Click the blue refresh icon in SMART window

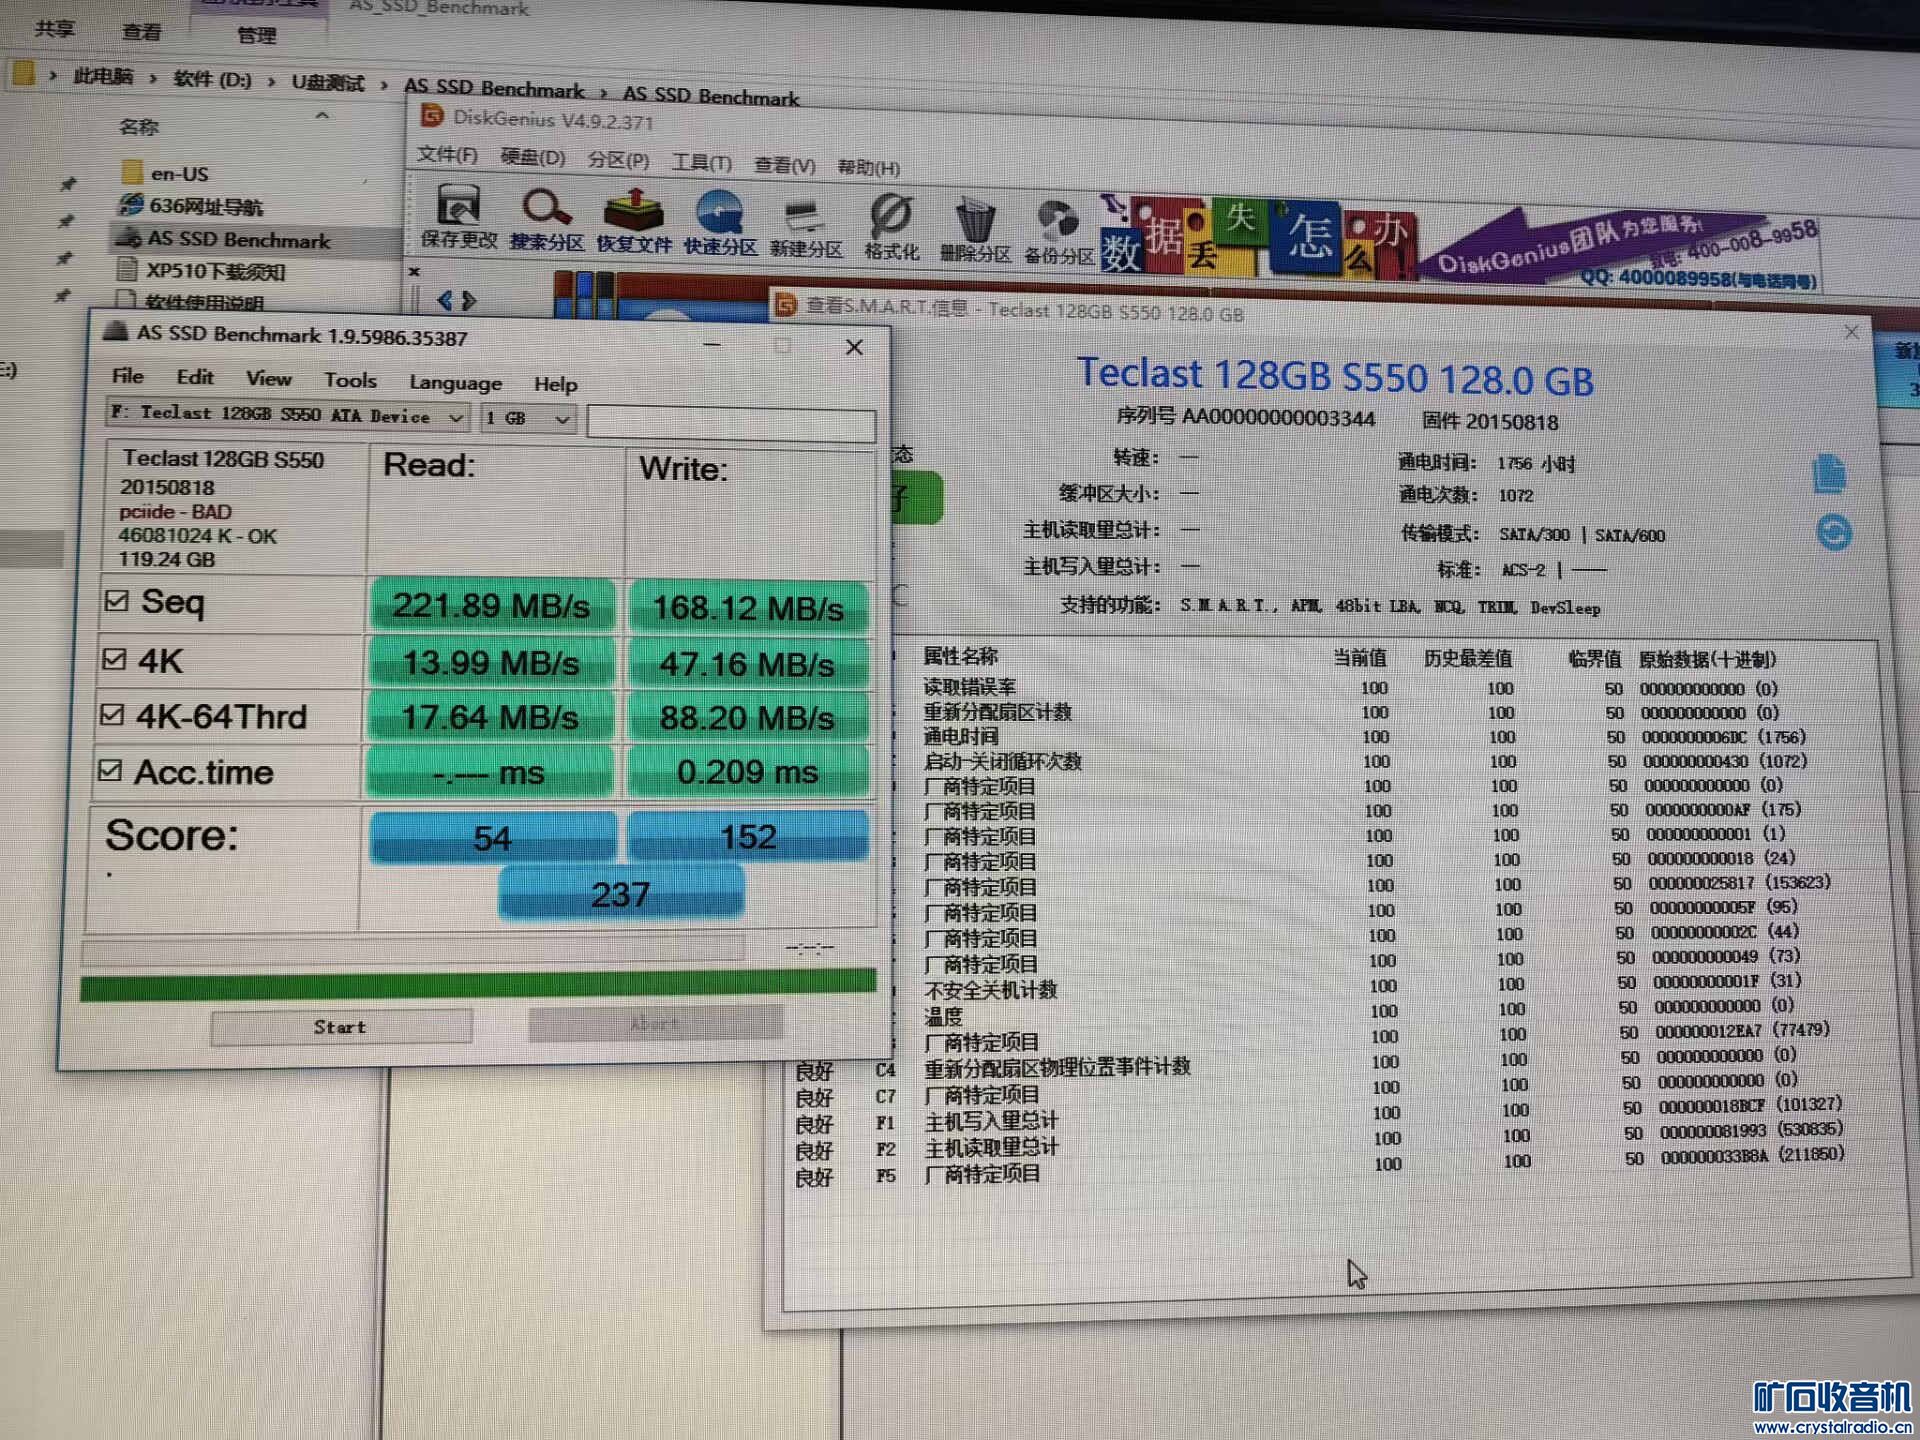[x=1834, y=532]
